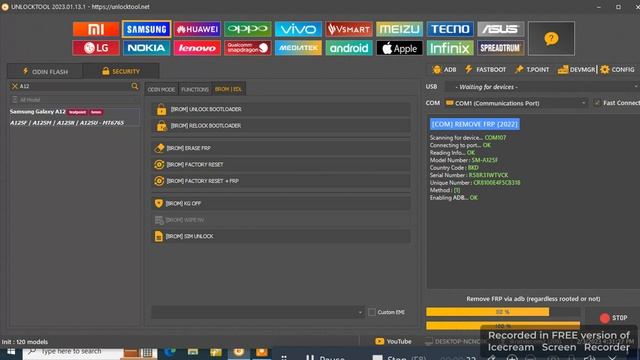Open the BROM | EDL sub-tab

click(x=229, y=89)
